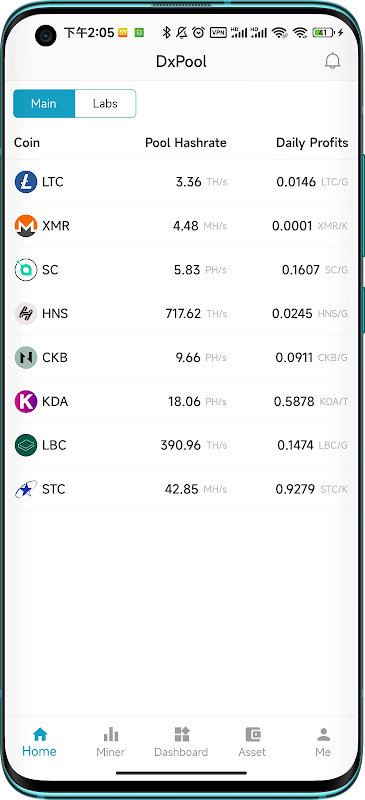Screen dimensions: 365x800
Task: Tap the Pool Hashrate column header
Action: tap(186, 143)
